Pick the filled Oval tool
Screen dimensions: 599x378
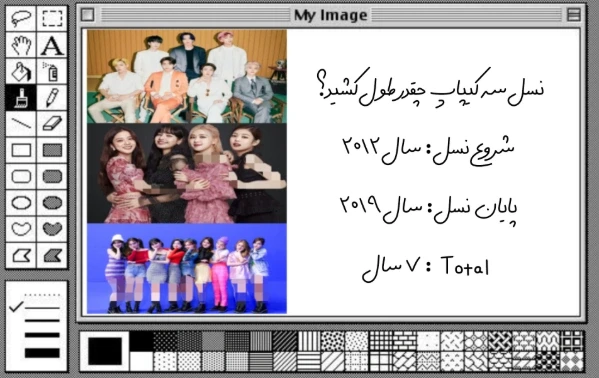point(52,203)
